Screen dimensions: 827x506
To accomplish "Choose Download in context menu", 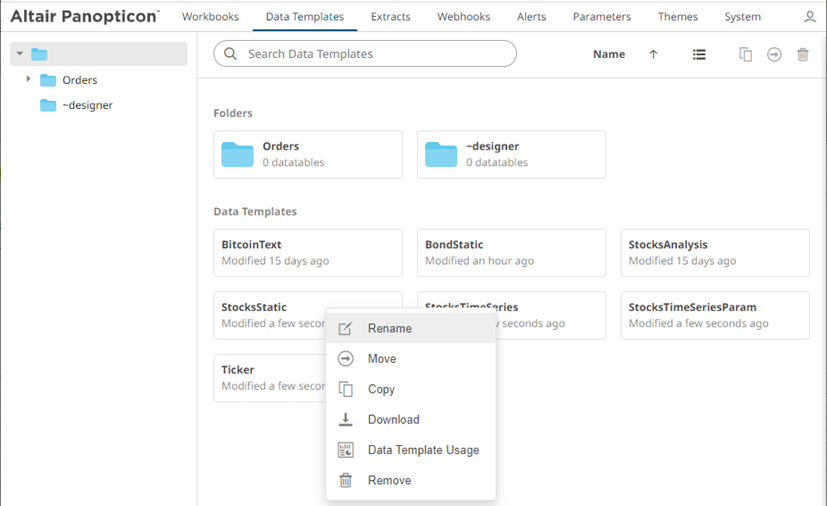I will point(393,420).
